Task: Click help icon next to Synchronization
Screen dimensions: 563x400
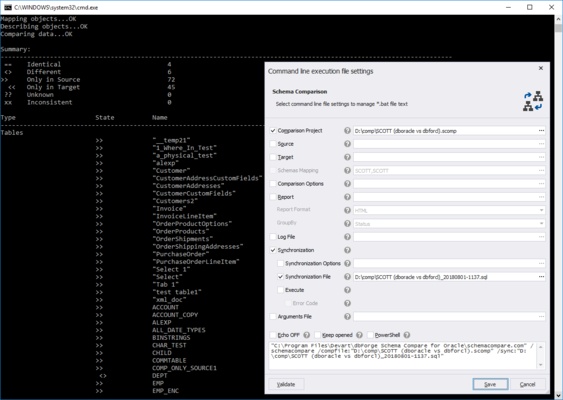Action: pos(347,250)
